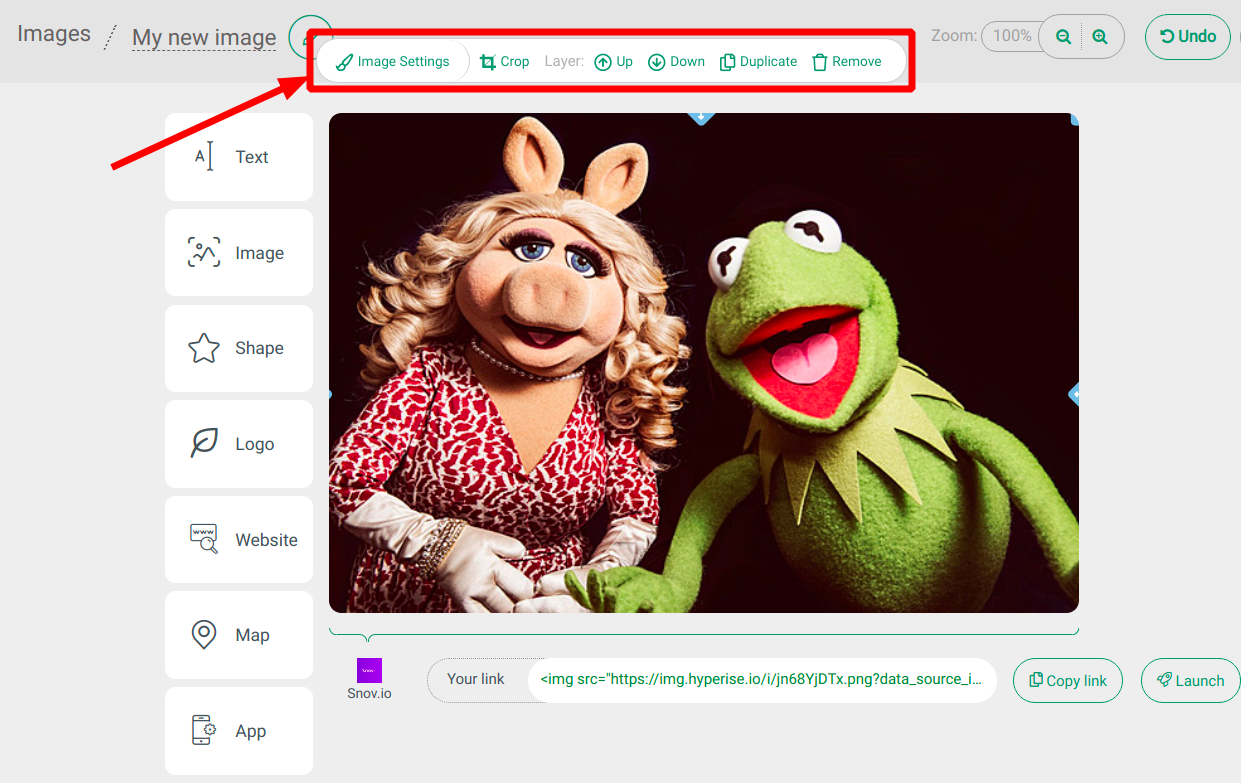Select the Crop tool
The image size is (1241, 783).
505,62
